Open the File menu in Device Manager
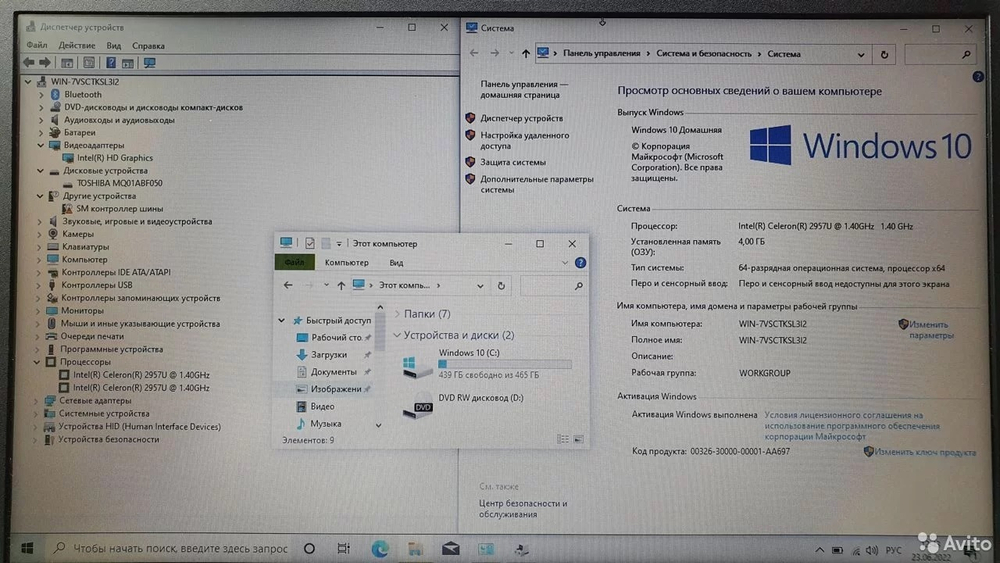Image resolution: width=1000 pixels, height=563 pixels. 37,45
